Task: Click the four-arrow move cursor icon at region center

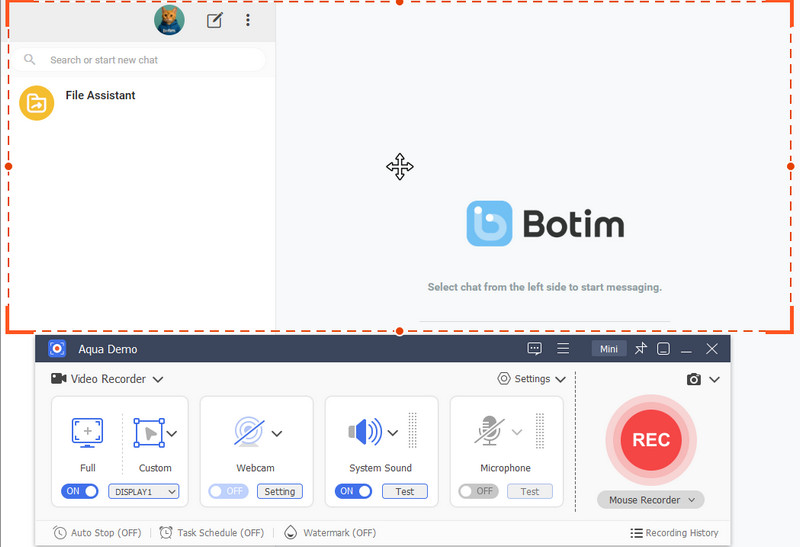Action: tap(399, 166)
